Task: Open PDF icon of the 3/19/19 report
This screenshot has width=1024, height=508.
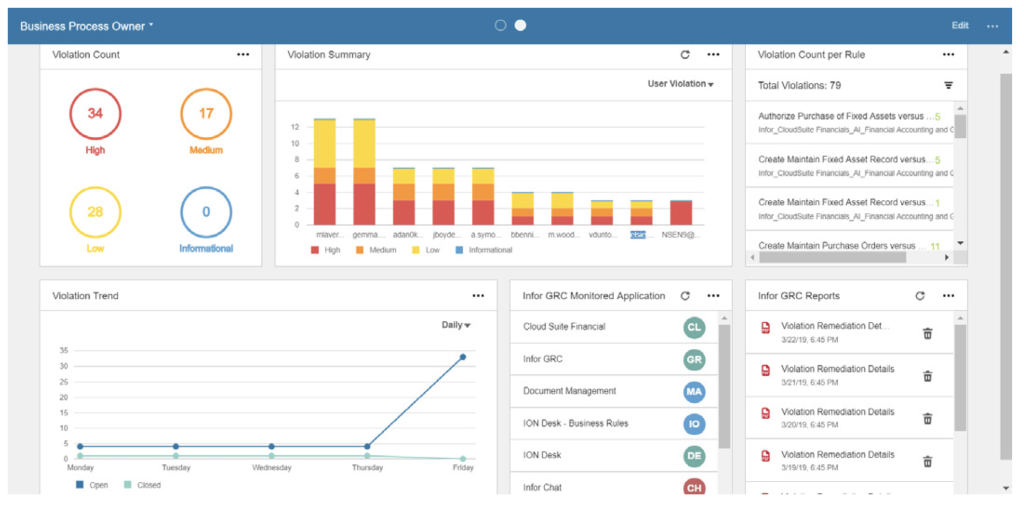Action: 765,456
